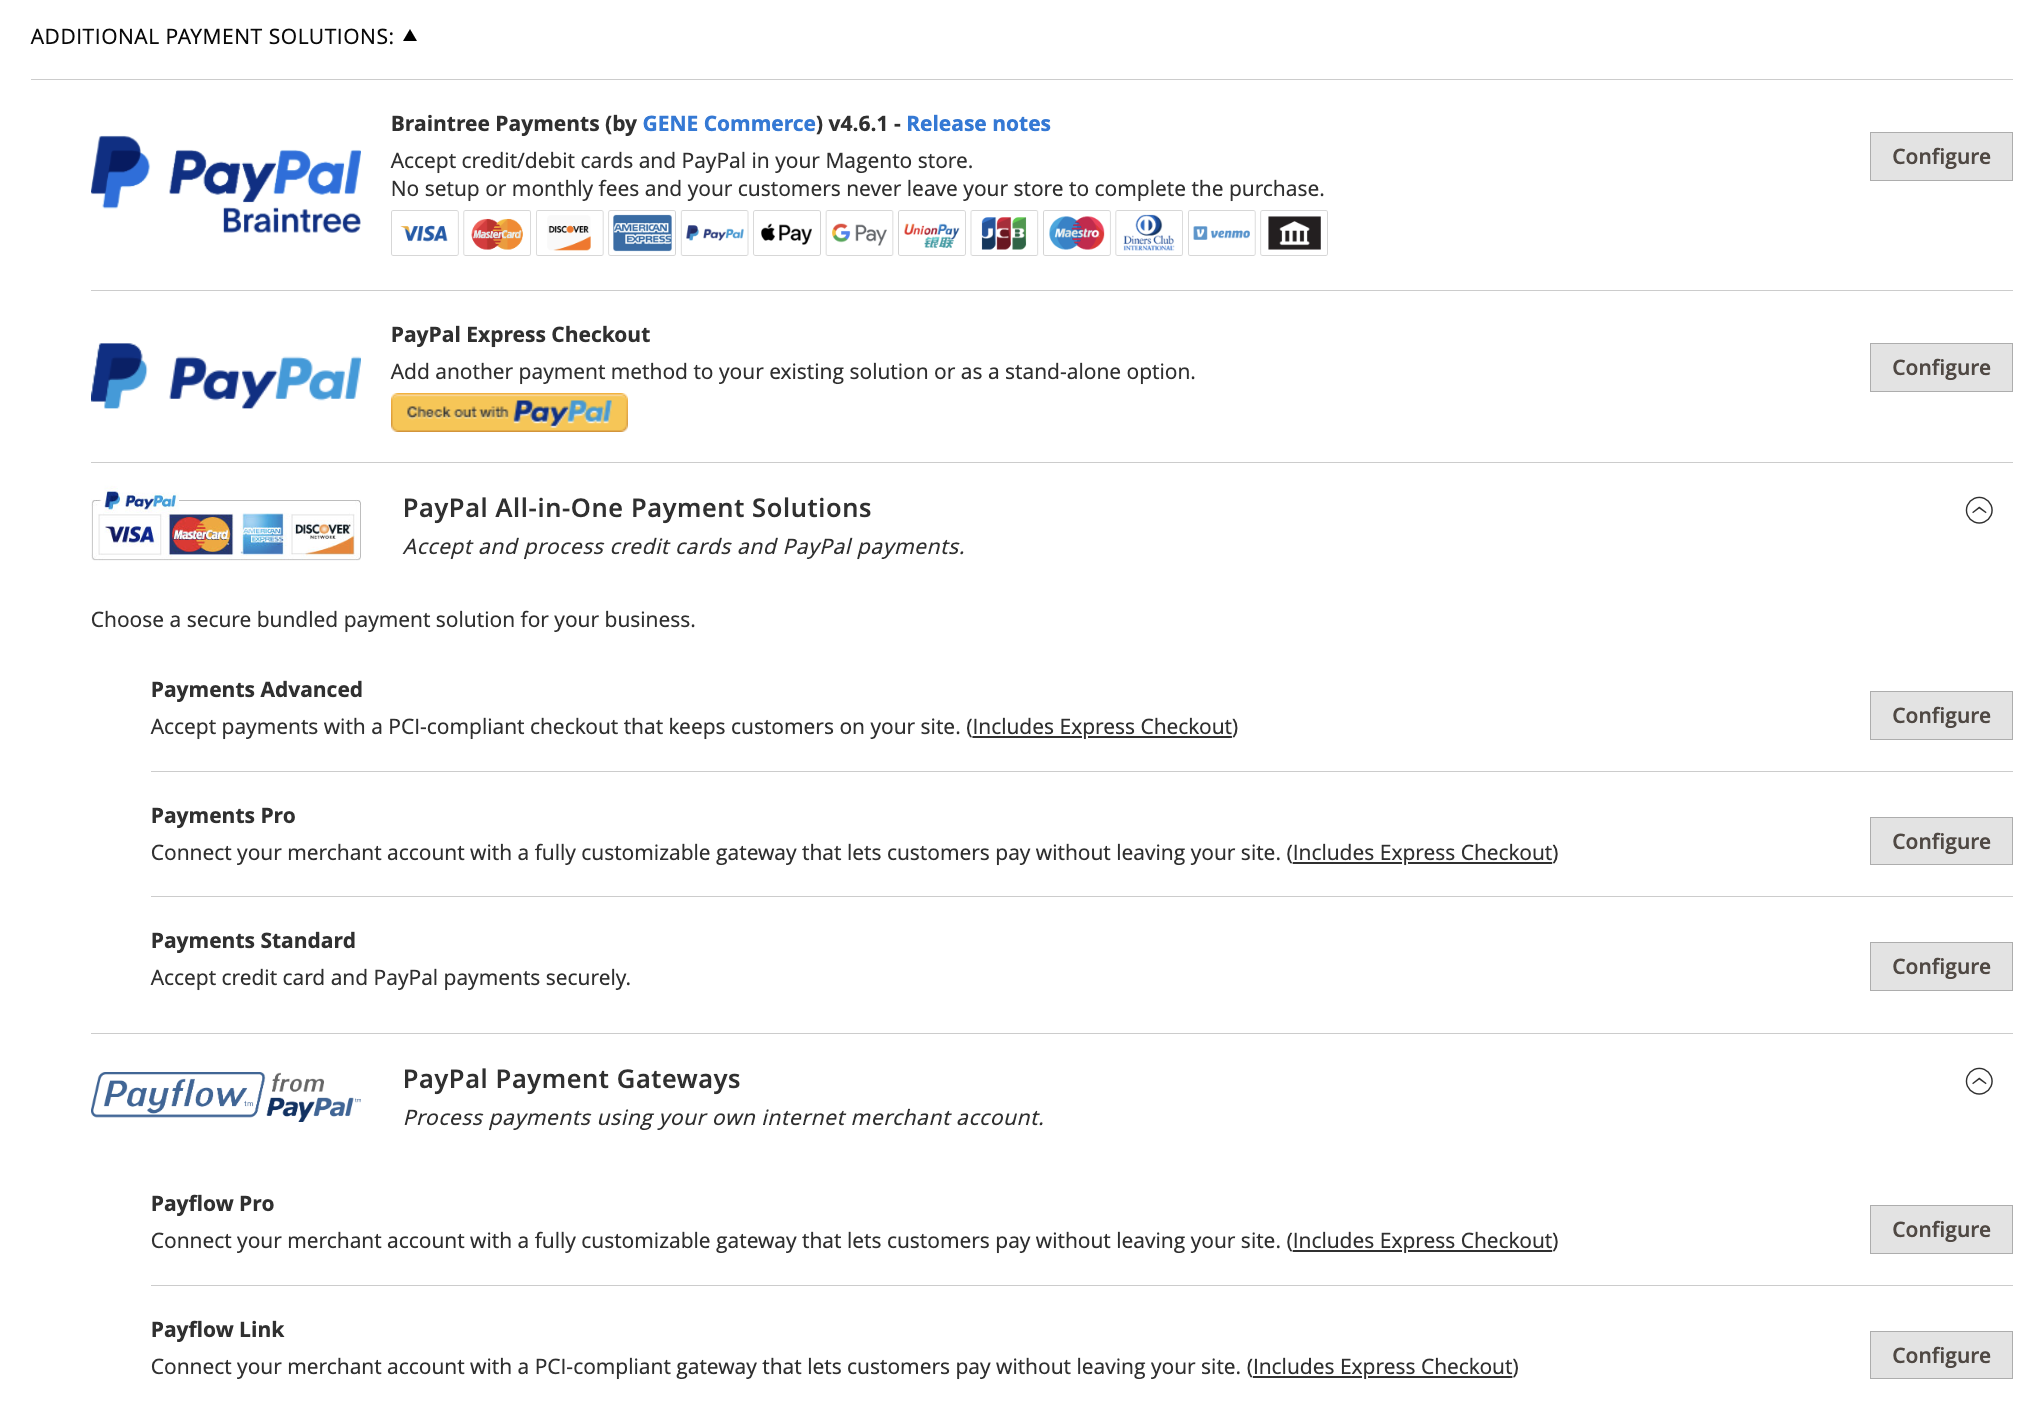
Task: Collapse the Additional Payment Solutions section
Action: (411, 33)
